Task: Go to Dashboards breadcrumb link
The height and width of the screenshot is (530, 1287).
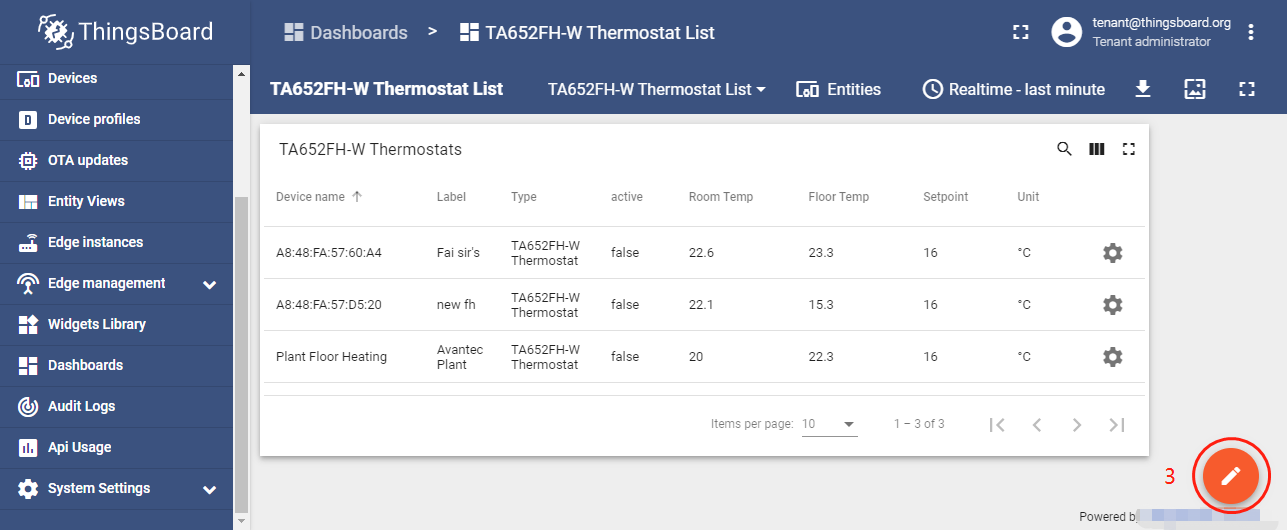Action: point(346,32)
